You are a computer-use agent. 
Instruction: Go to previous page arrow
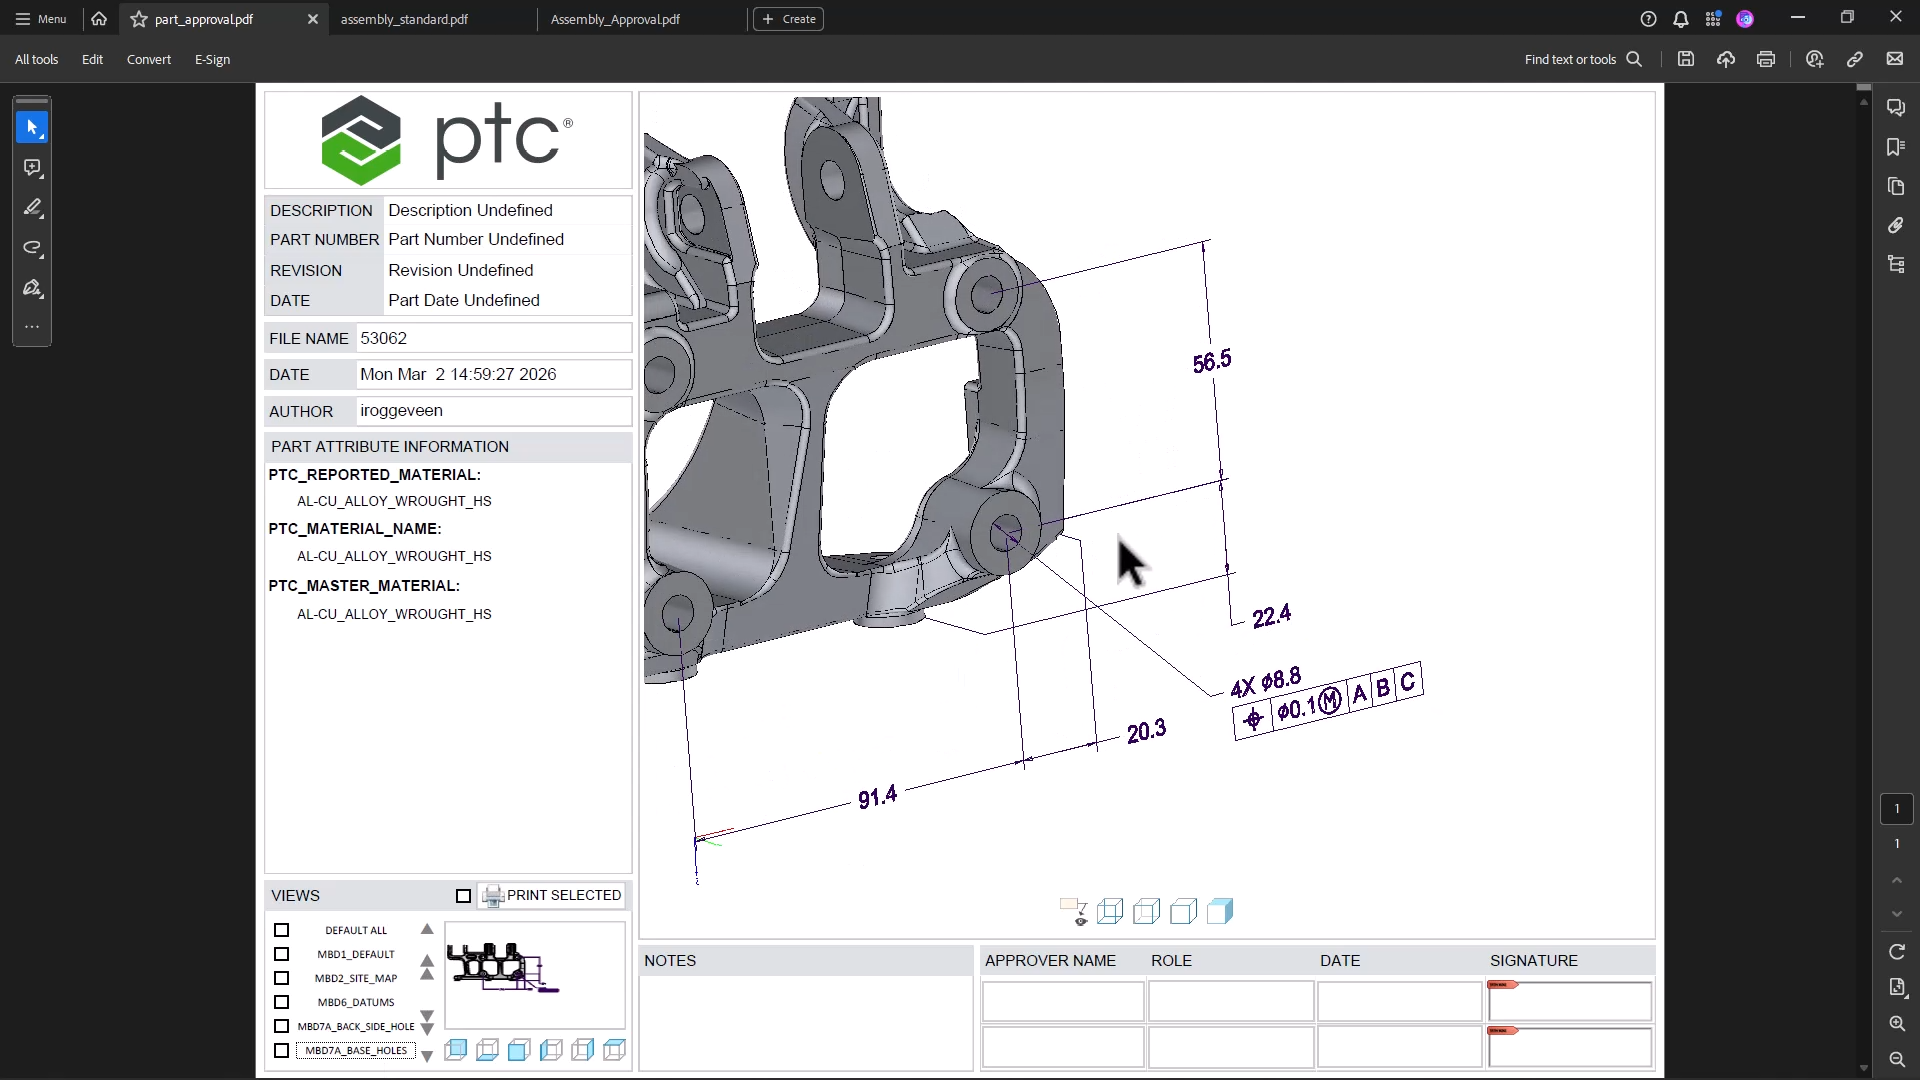[x=1897, y=881]
